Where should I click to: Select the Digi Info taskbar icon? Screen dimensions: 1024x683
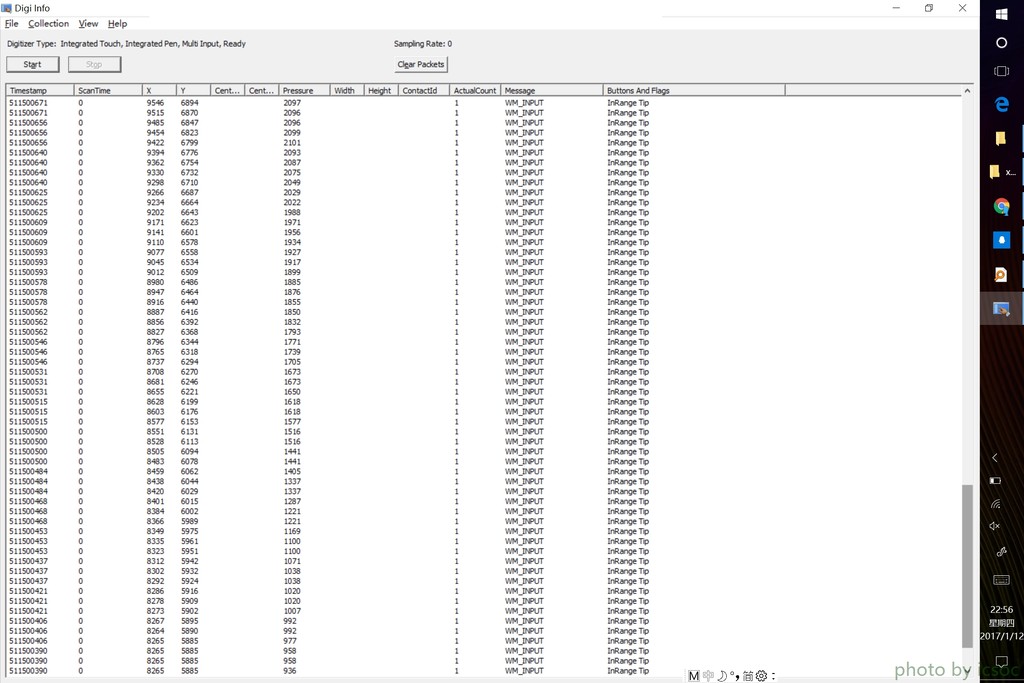(x=1001, y=308)
